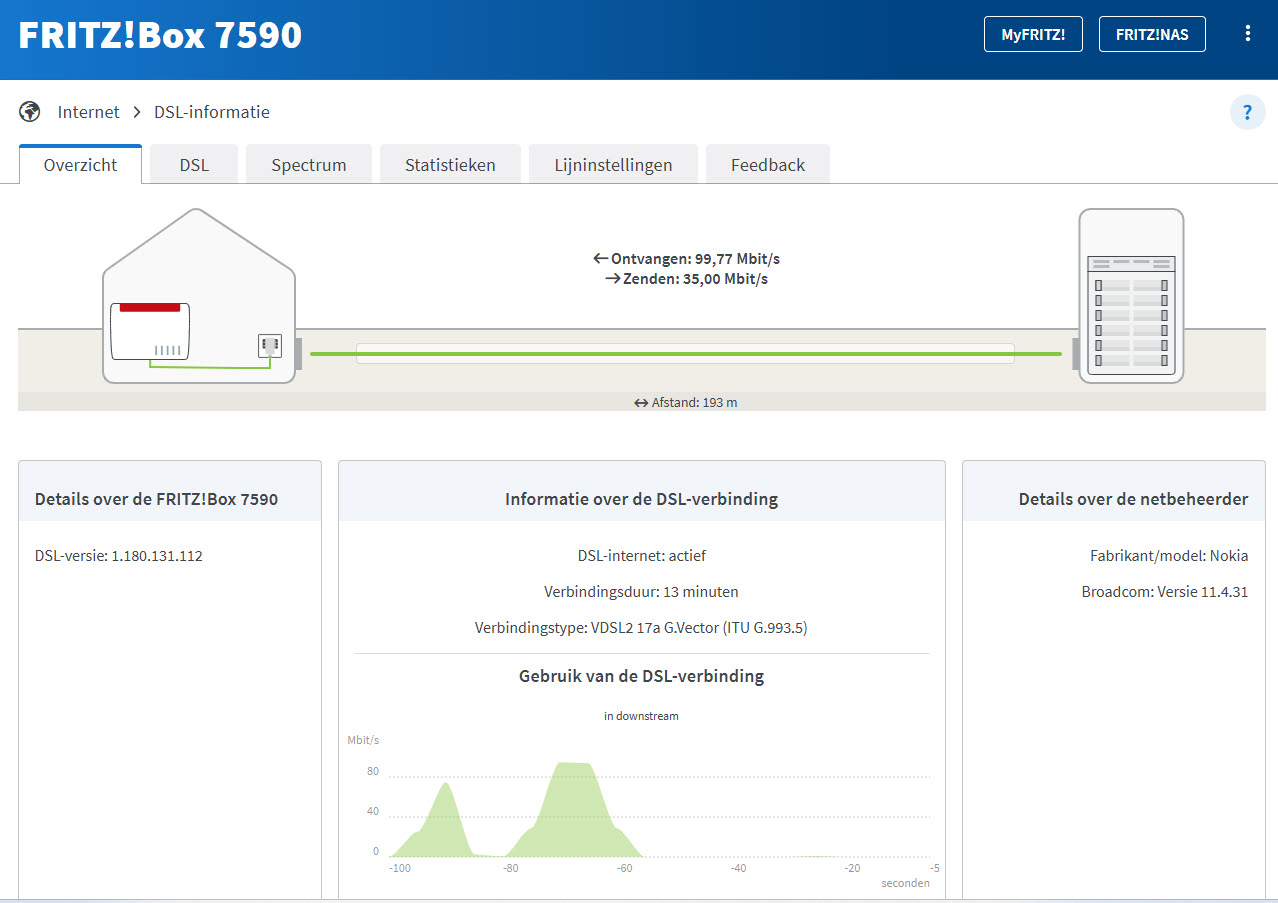
Task: Open the Spectrum tab
Action: point(308,165)
